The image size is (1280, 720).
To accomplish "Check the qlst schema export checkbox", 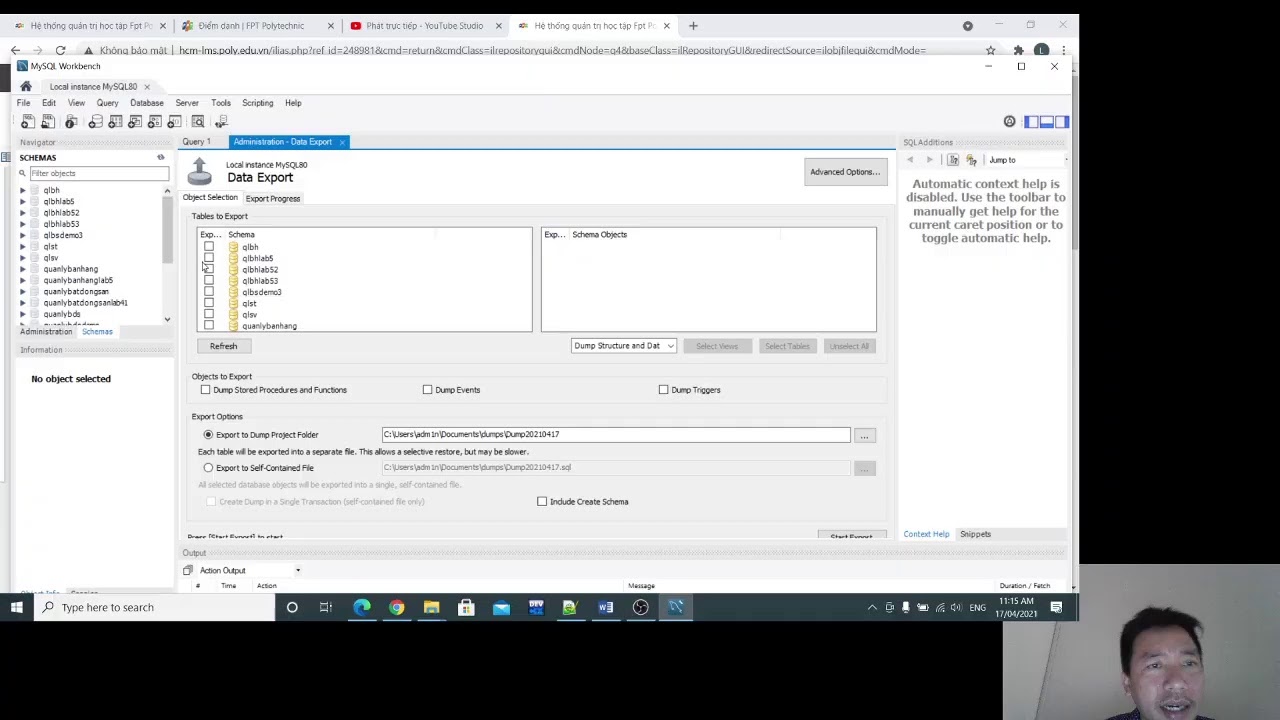I will 208,303.
